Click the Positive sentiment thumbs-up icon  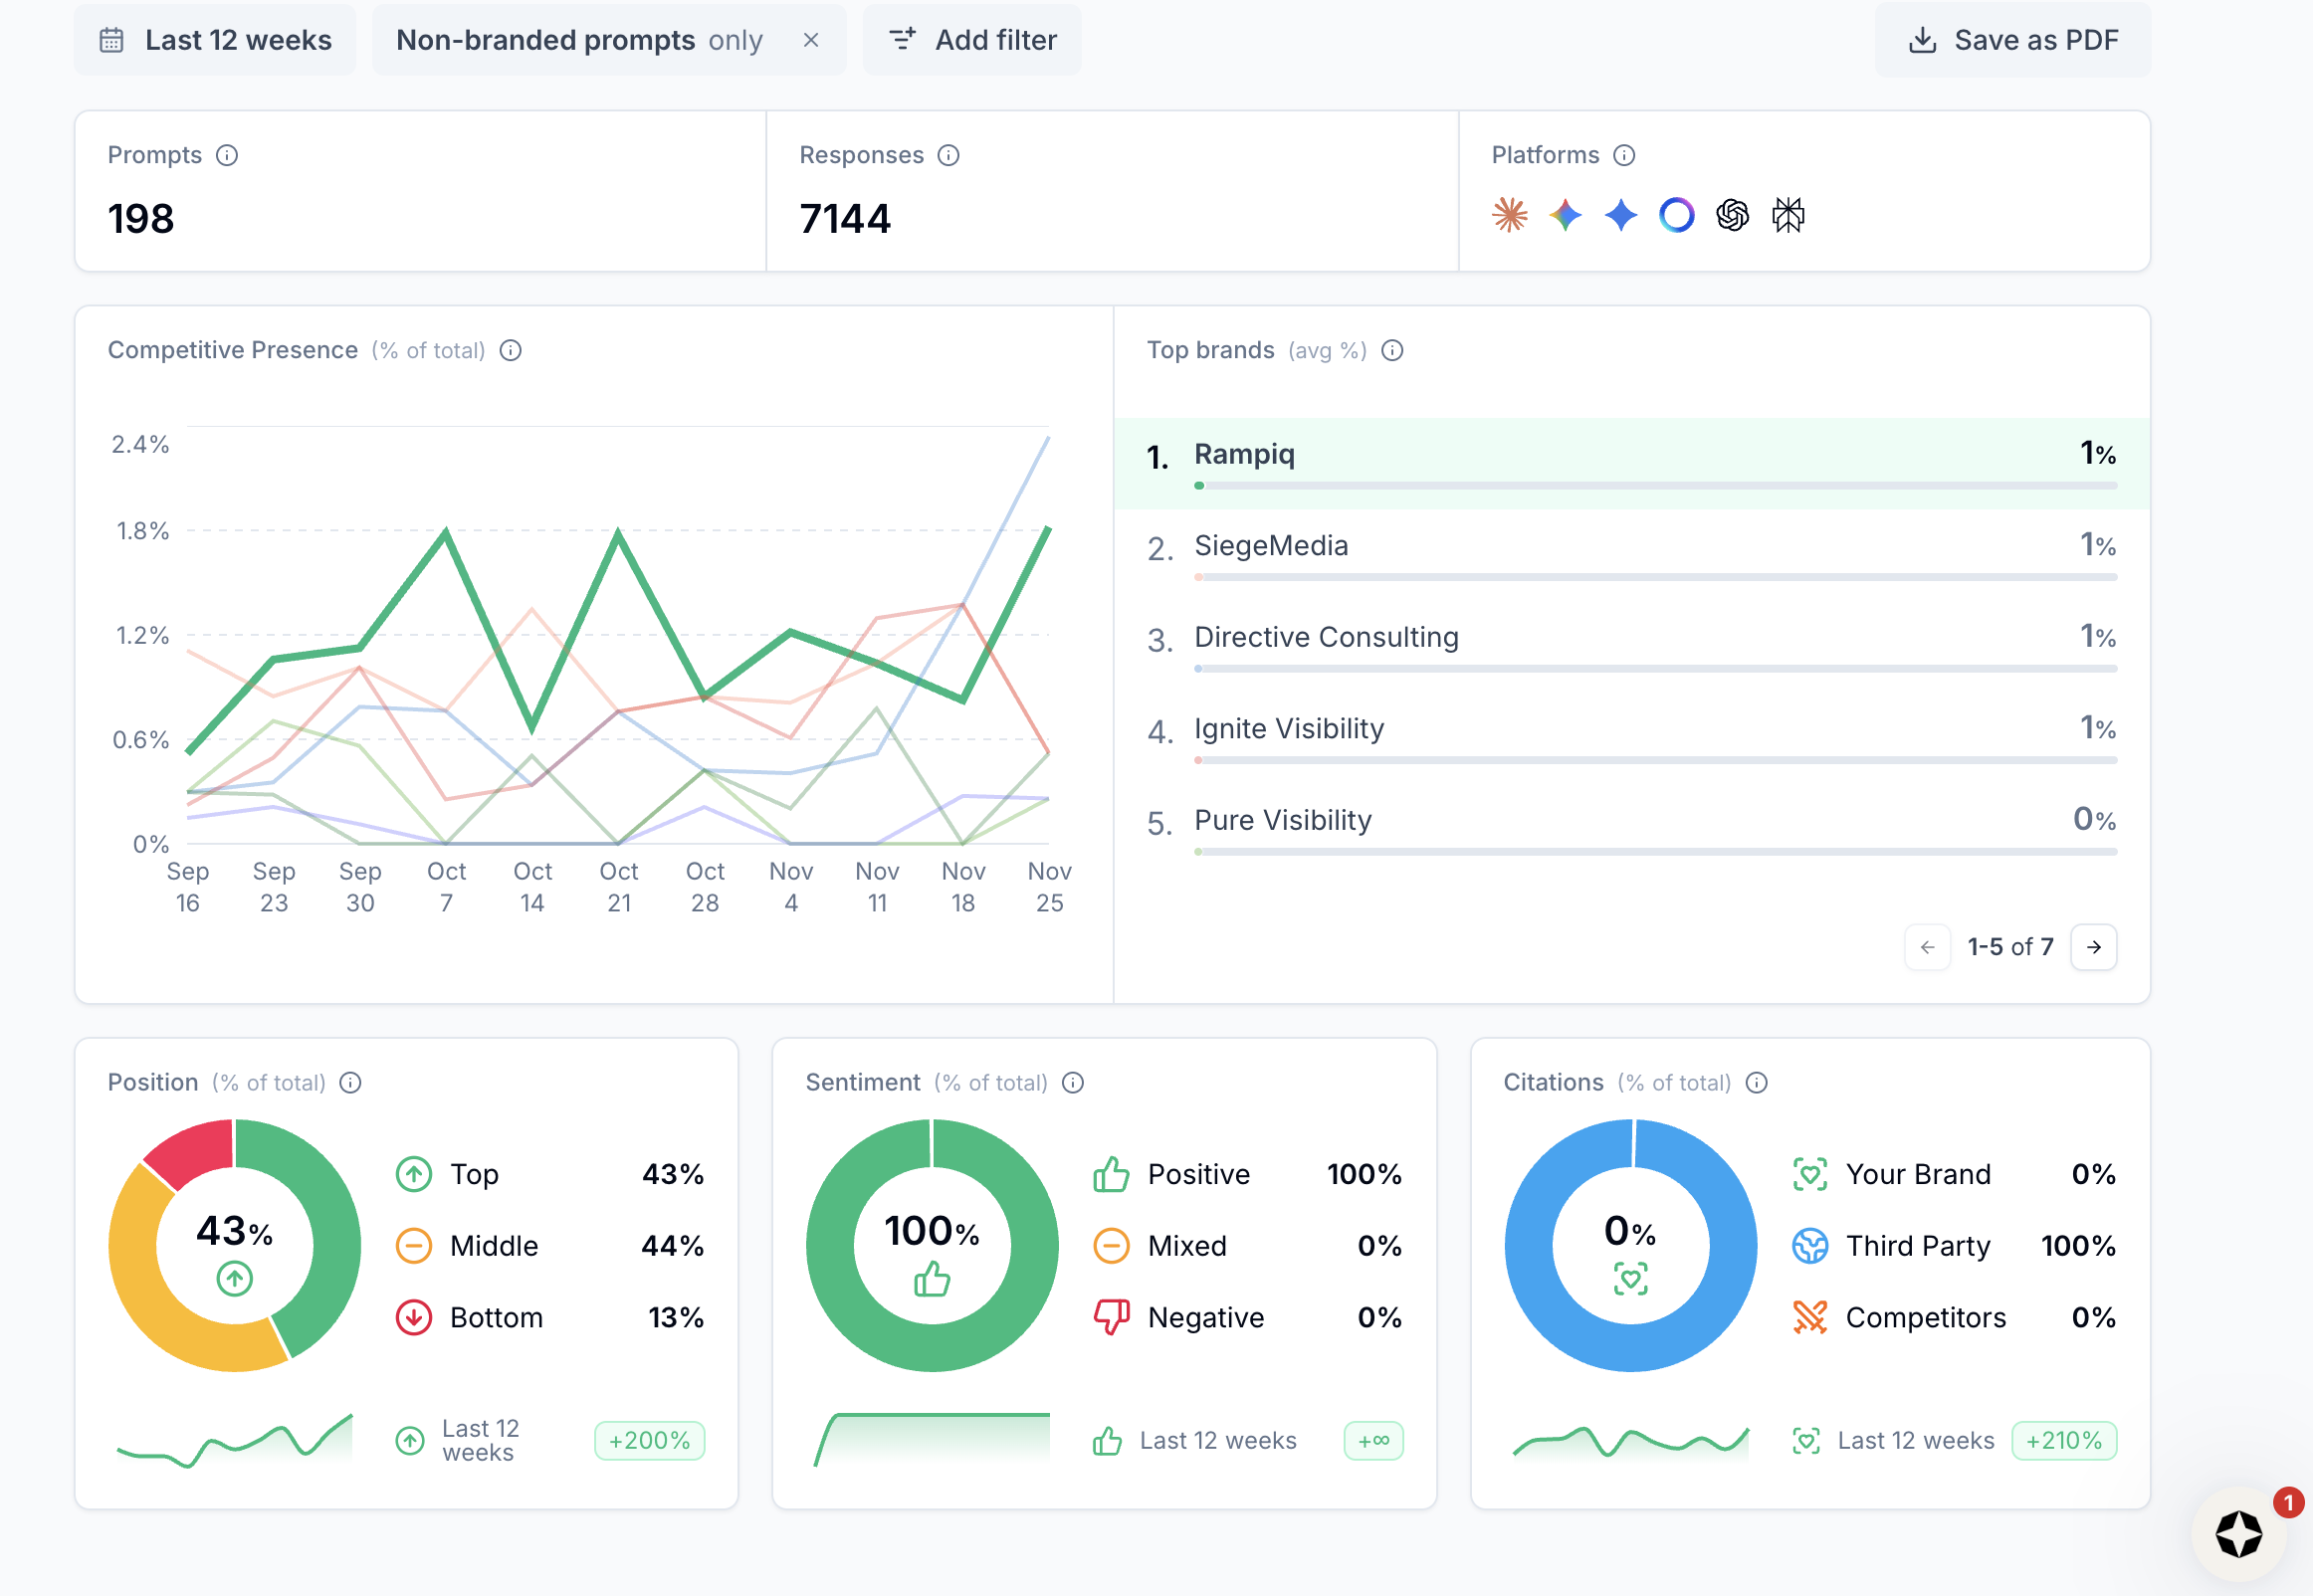[1111, 1174]
